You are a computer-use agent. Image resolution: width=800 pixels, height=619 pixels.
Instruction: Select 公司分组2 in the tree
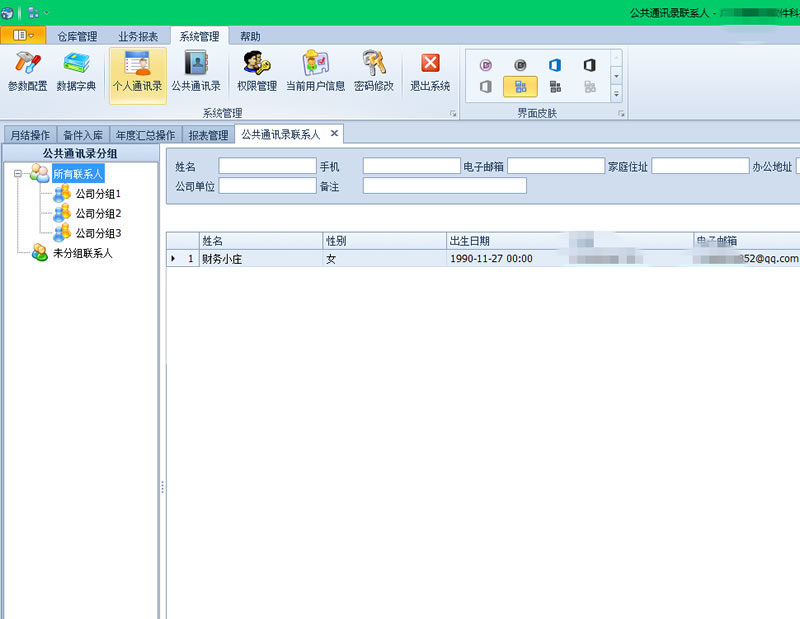pyautogui.click(x=98, y=214)
